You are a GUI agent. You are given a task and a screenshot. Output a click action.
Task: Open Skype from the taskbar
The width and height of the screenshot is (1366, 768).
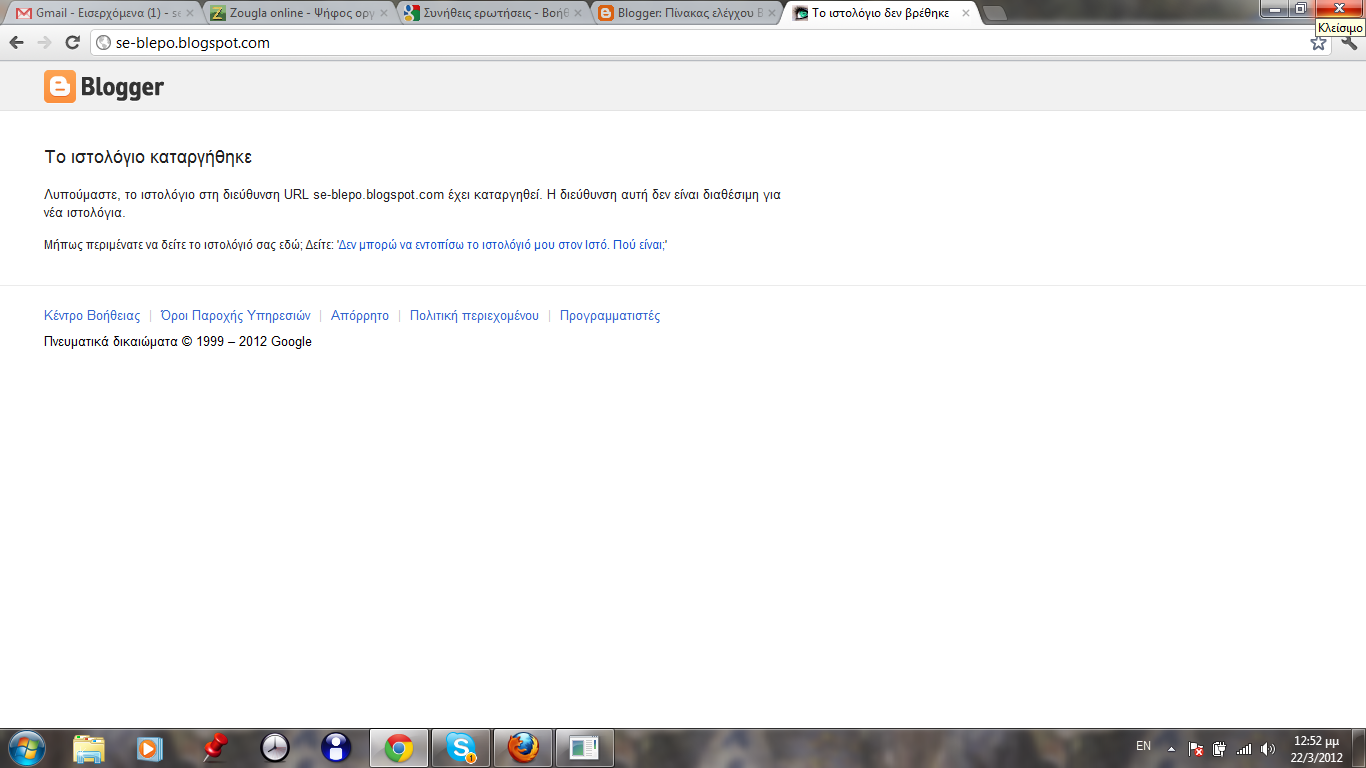461,748
